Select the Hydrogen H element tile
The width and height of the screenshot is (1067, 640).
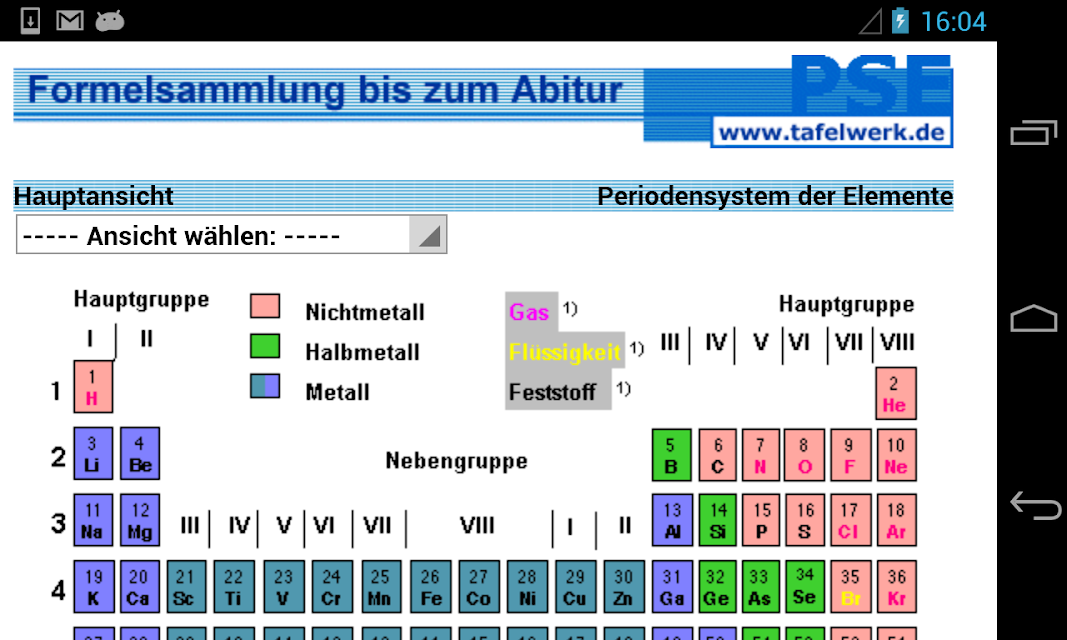tap(93, 387)
